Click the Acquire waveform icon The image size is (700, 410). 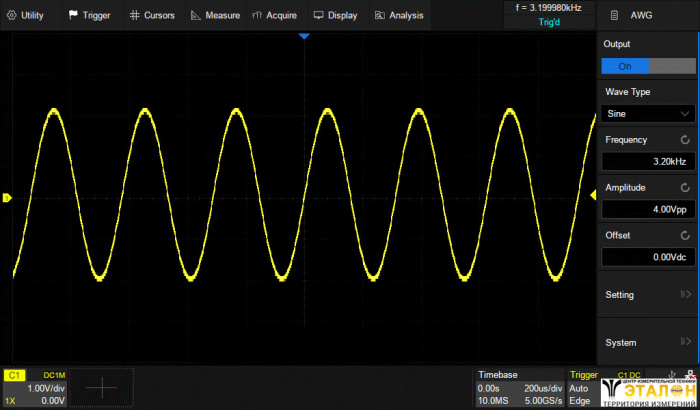pos(258,15)
